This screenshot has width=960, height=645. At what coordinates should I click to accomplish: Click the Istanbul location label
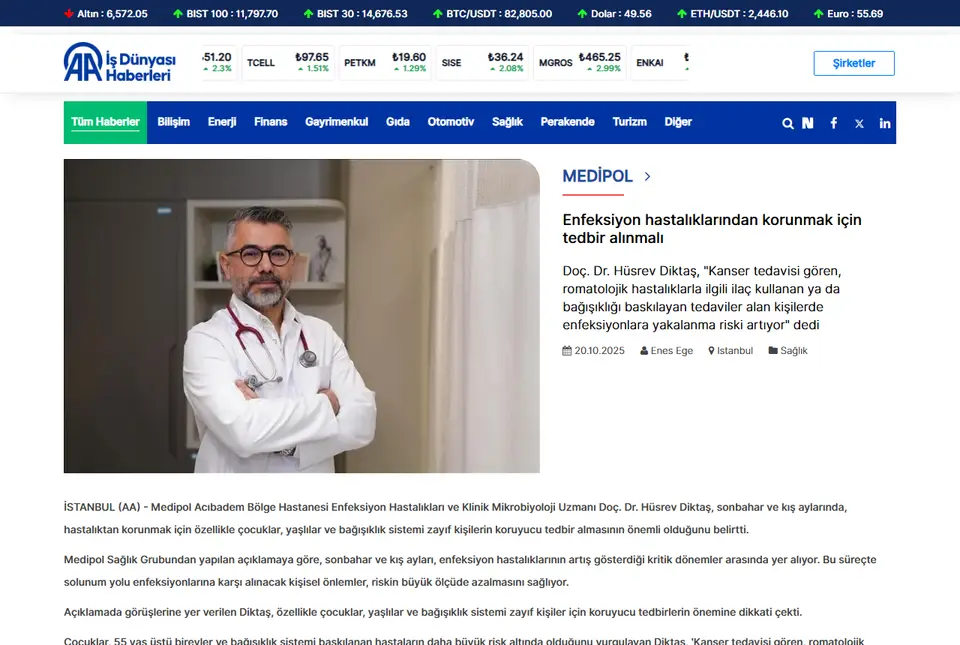(x=735, y=351)
